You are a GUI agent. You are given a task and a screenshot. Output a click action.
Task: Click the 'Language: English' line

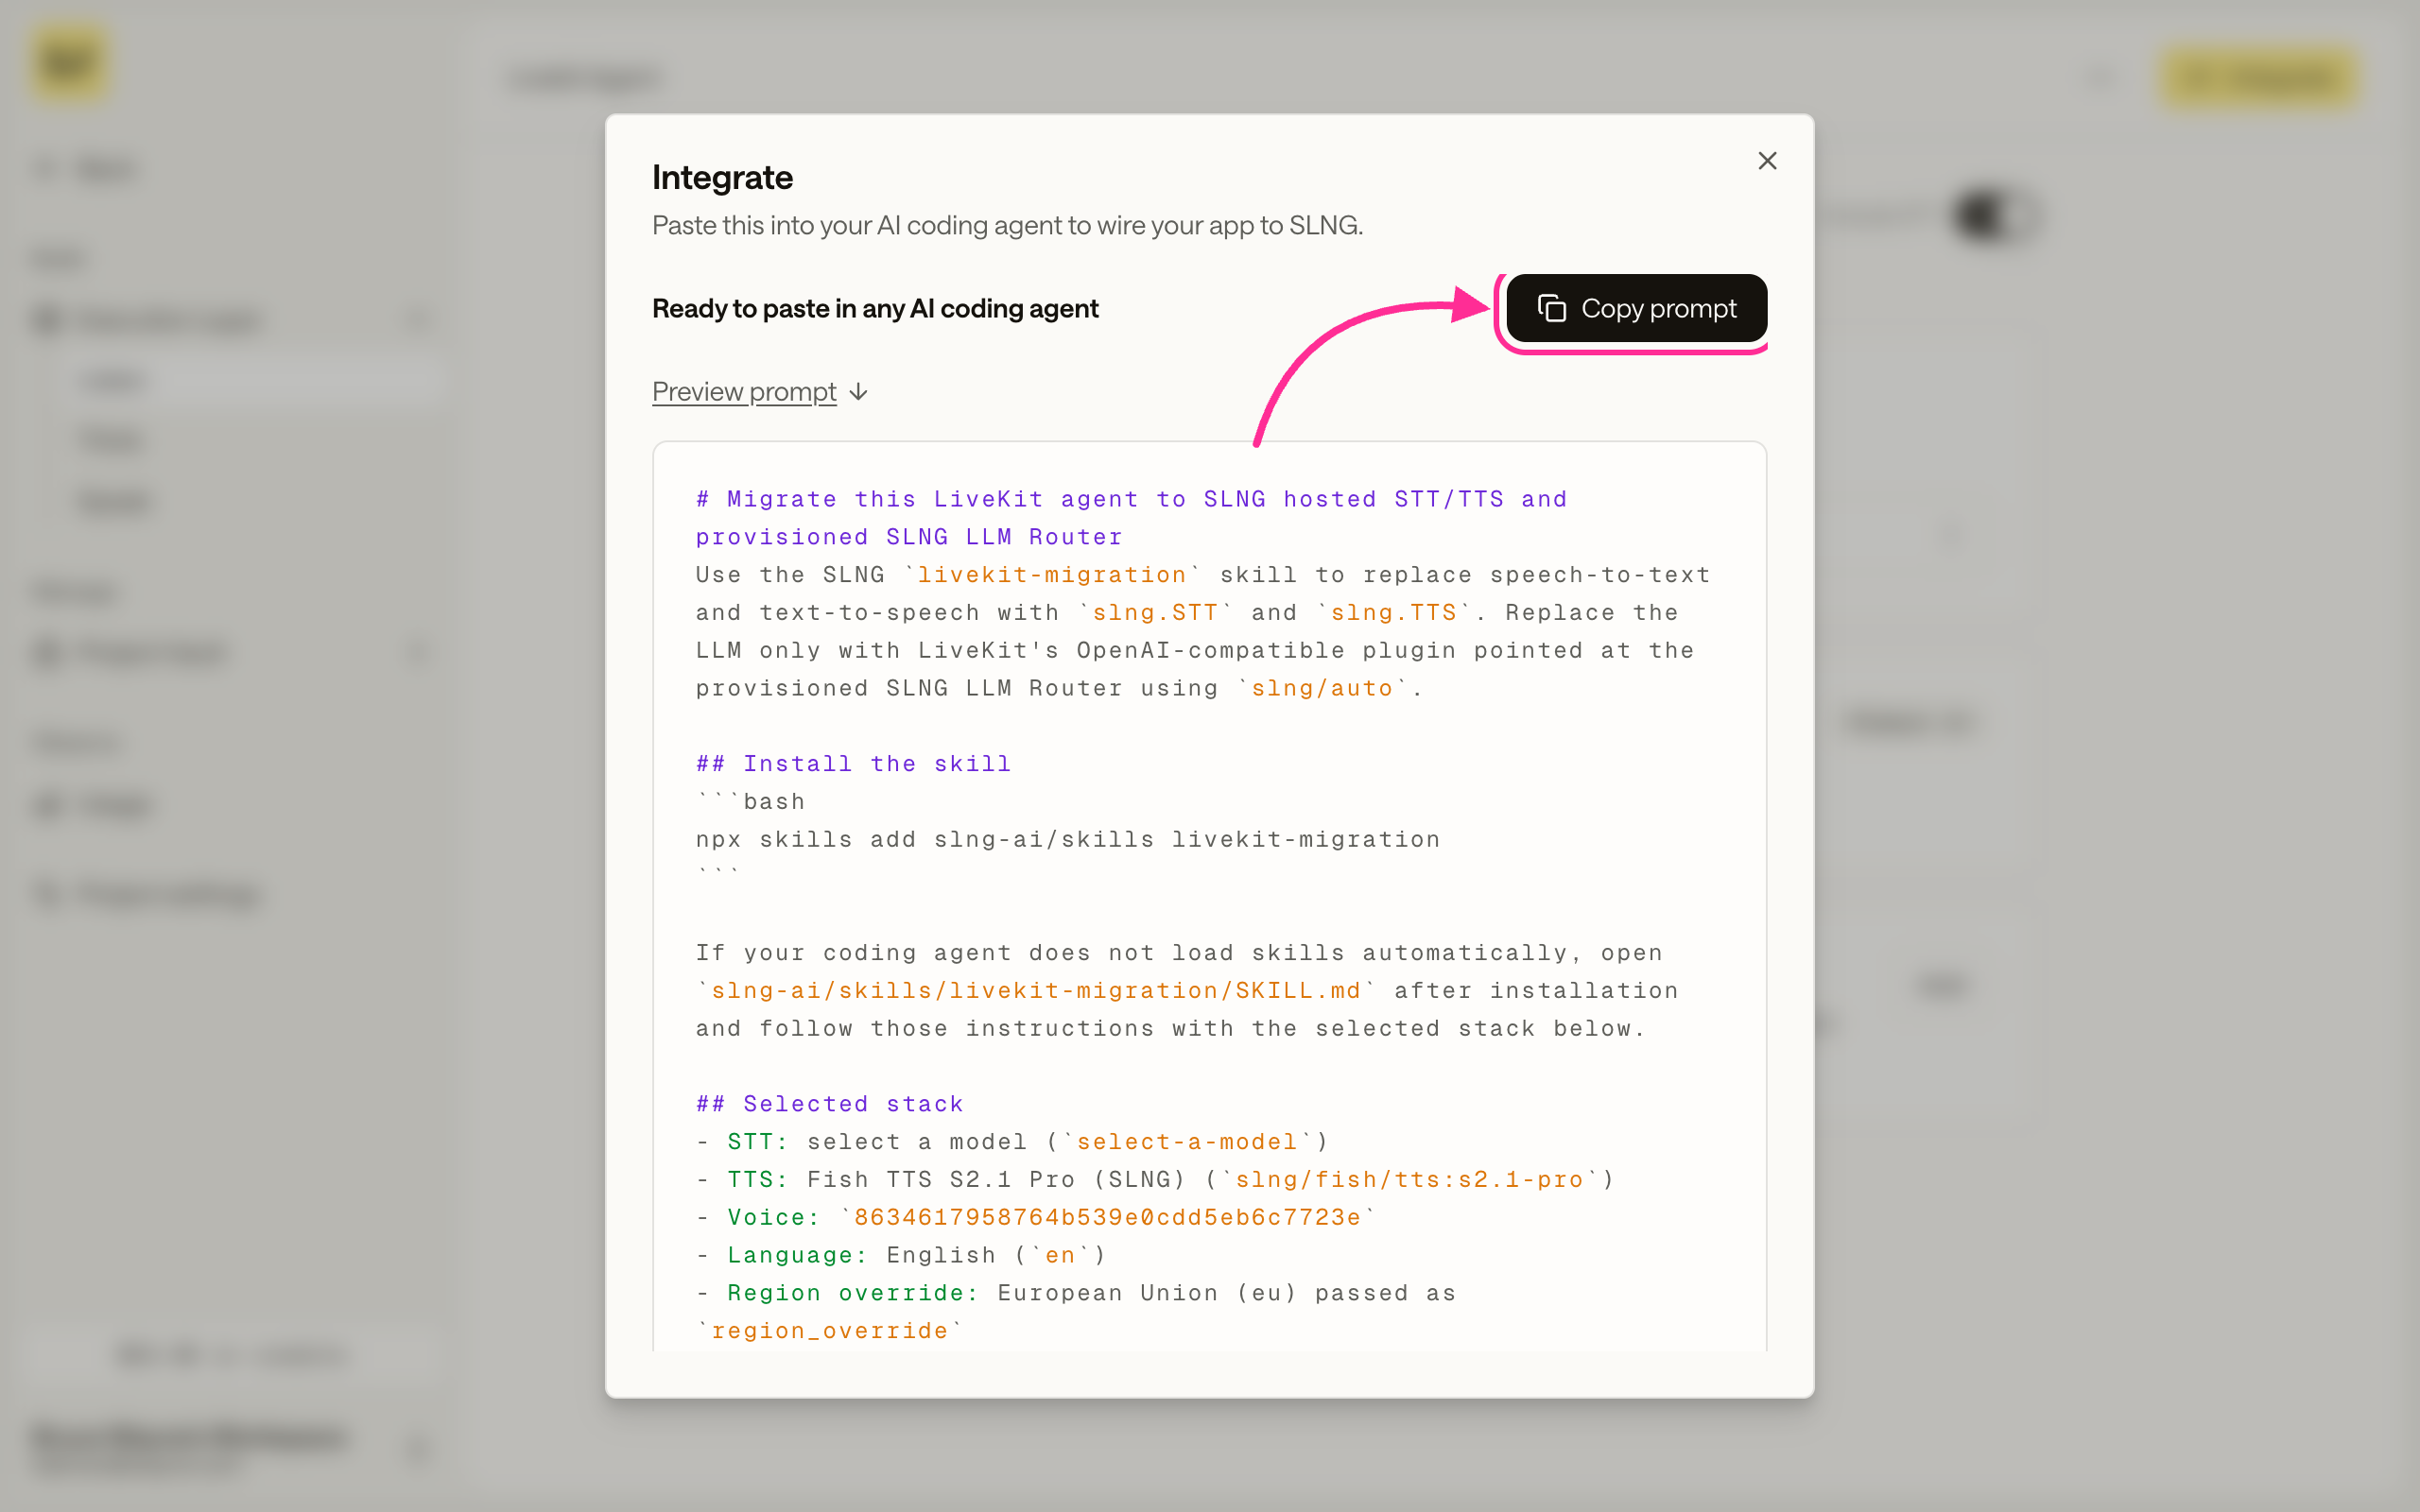point(901,1255)
